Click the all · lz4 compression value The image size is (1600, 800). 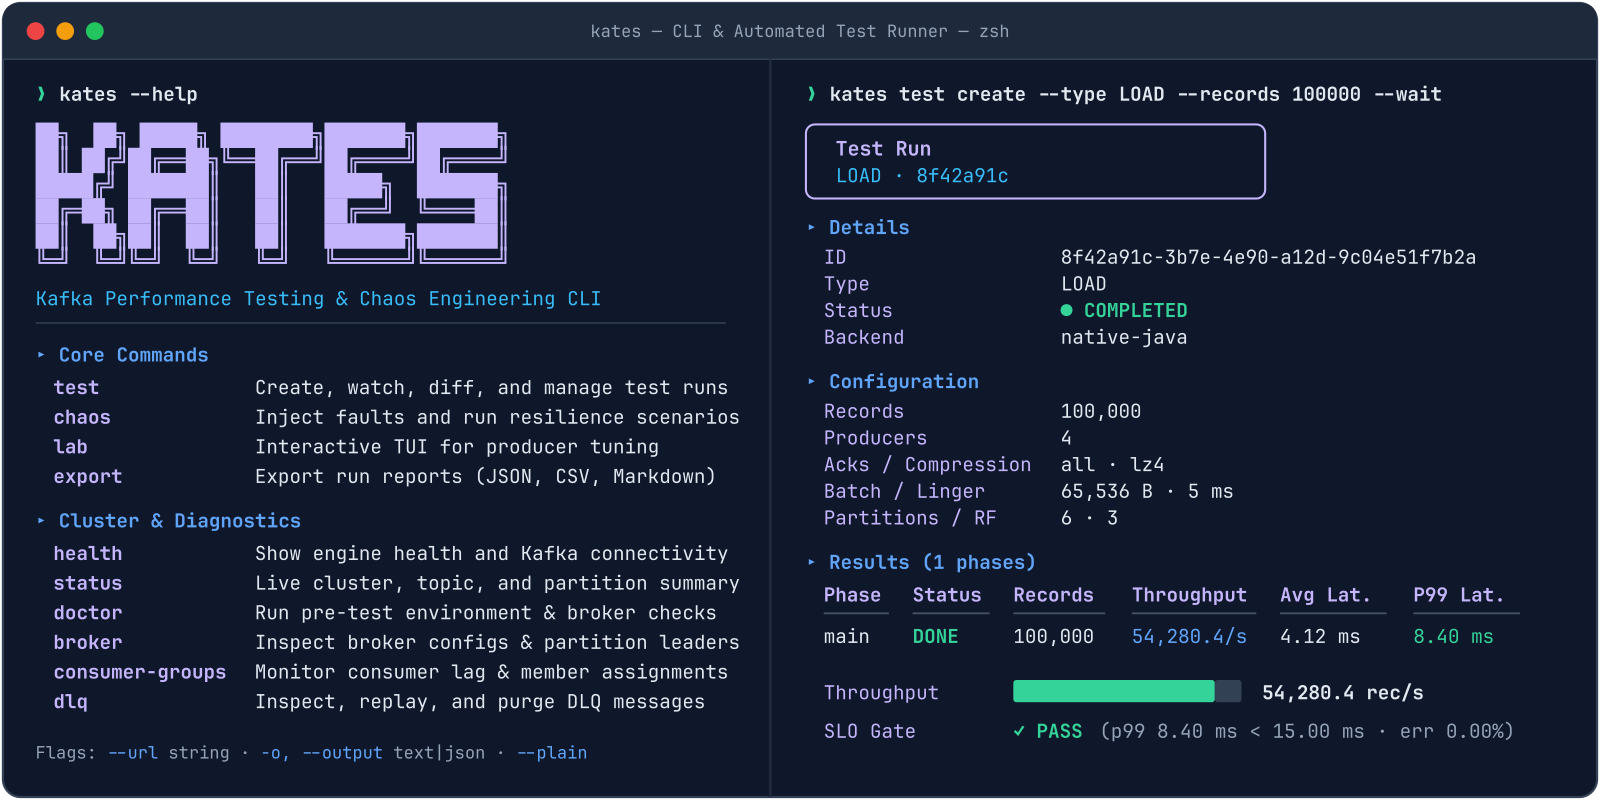1112,464
